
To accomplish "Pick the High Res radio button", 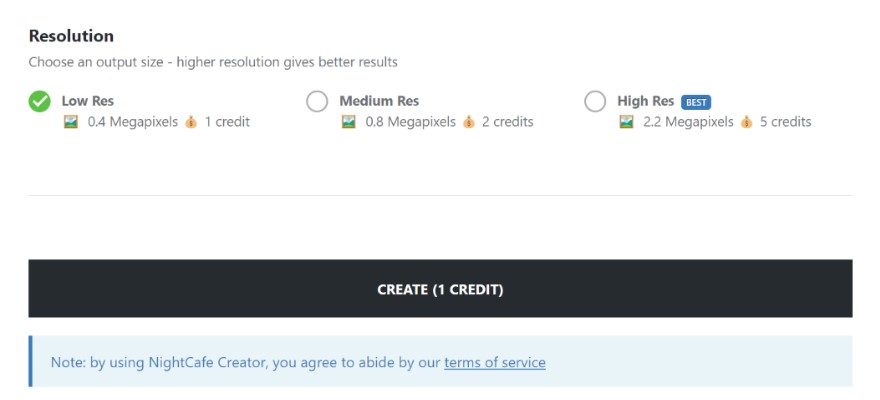I will tap(595, 101).
